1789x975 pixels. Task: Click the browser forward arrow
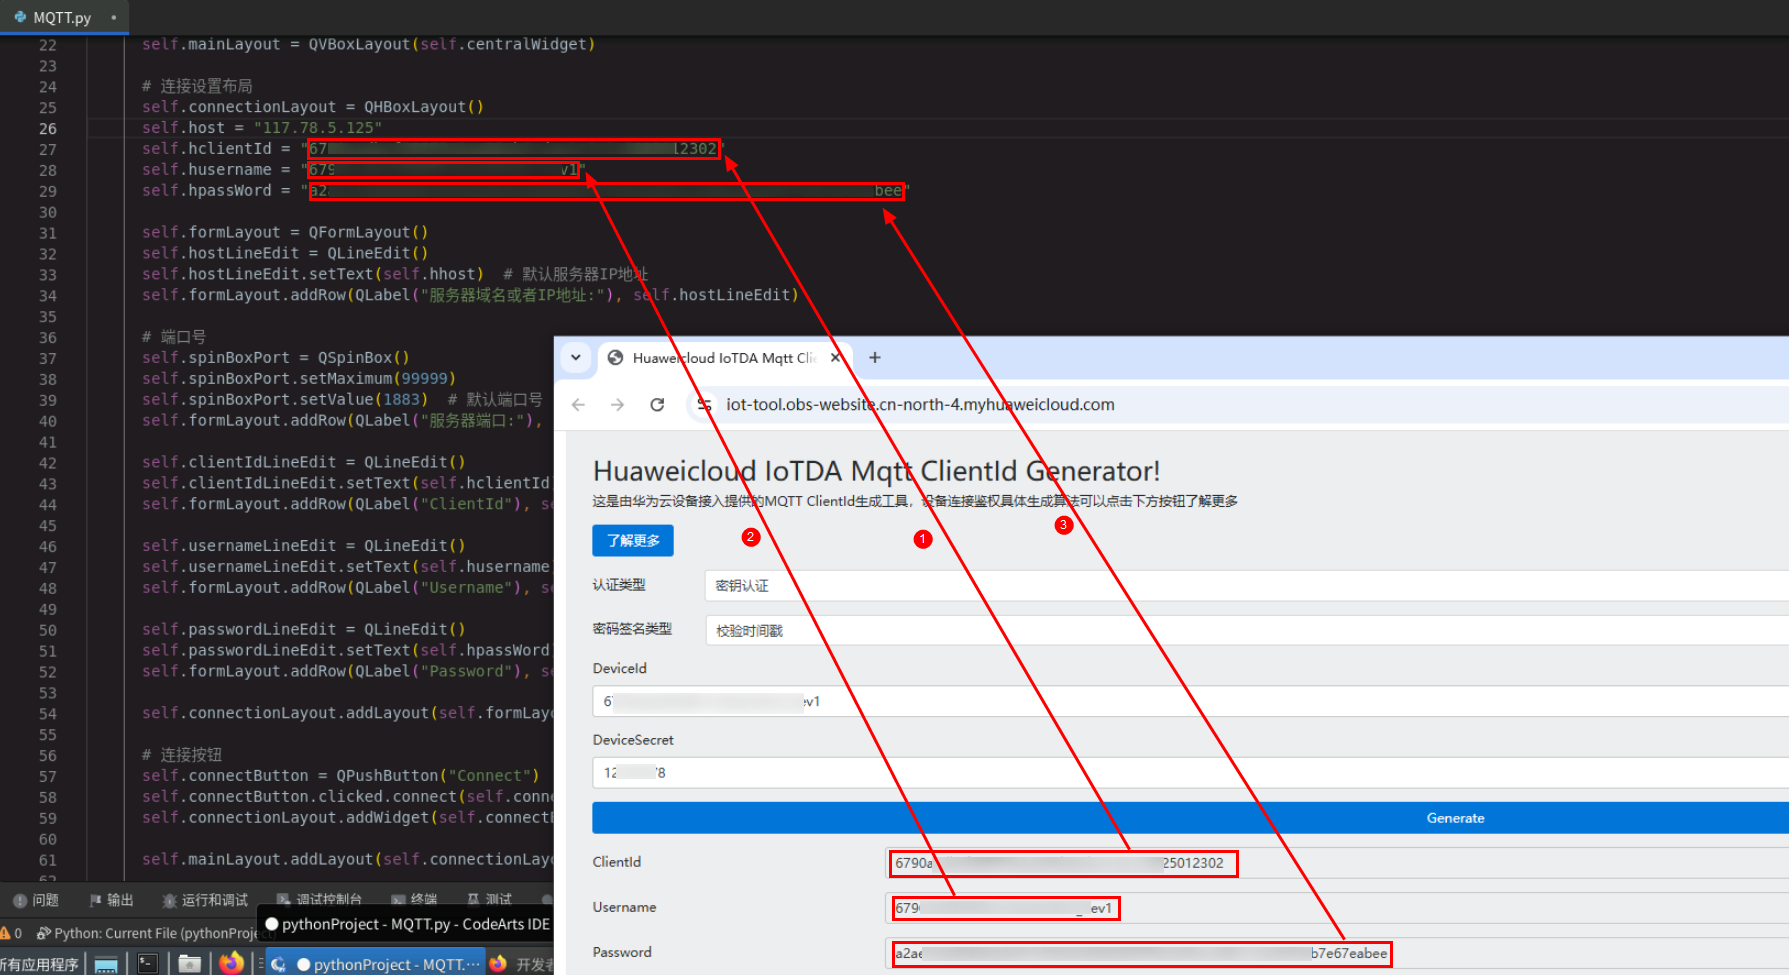click(617, 405)
